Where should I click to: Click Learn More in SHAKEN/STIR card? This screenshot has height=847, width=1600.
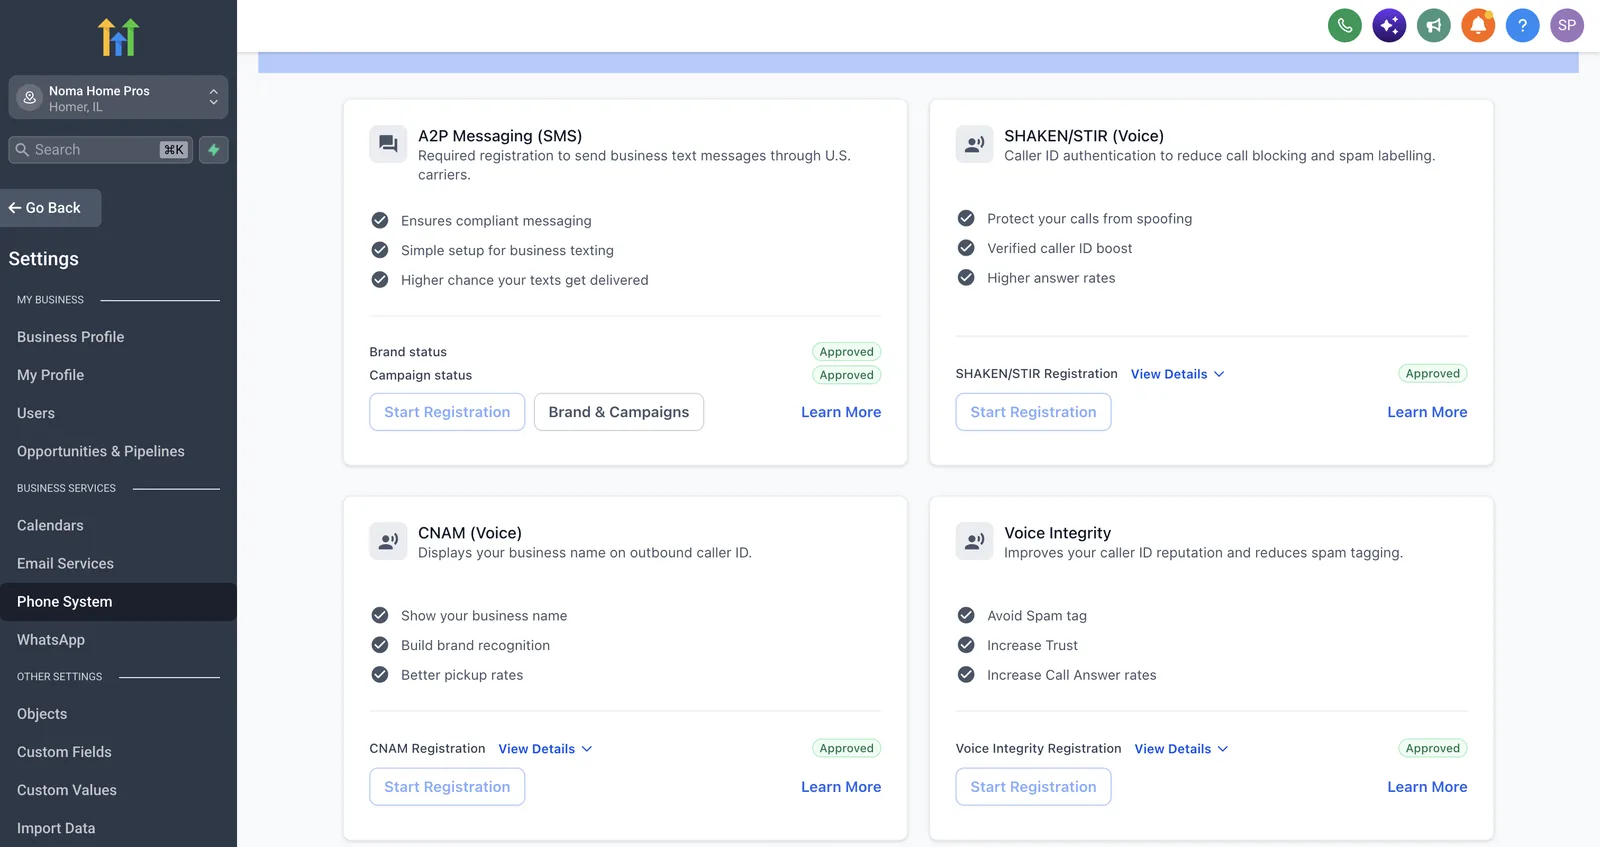(1427, 412)
